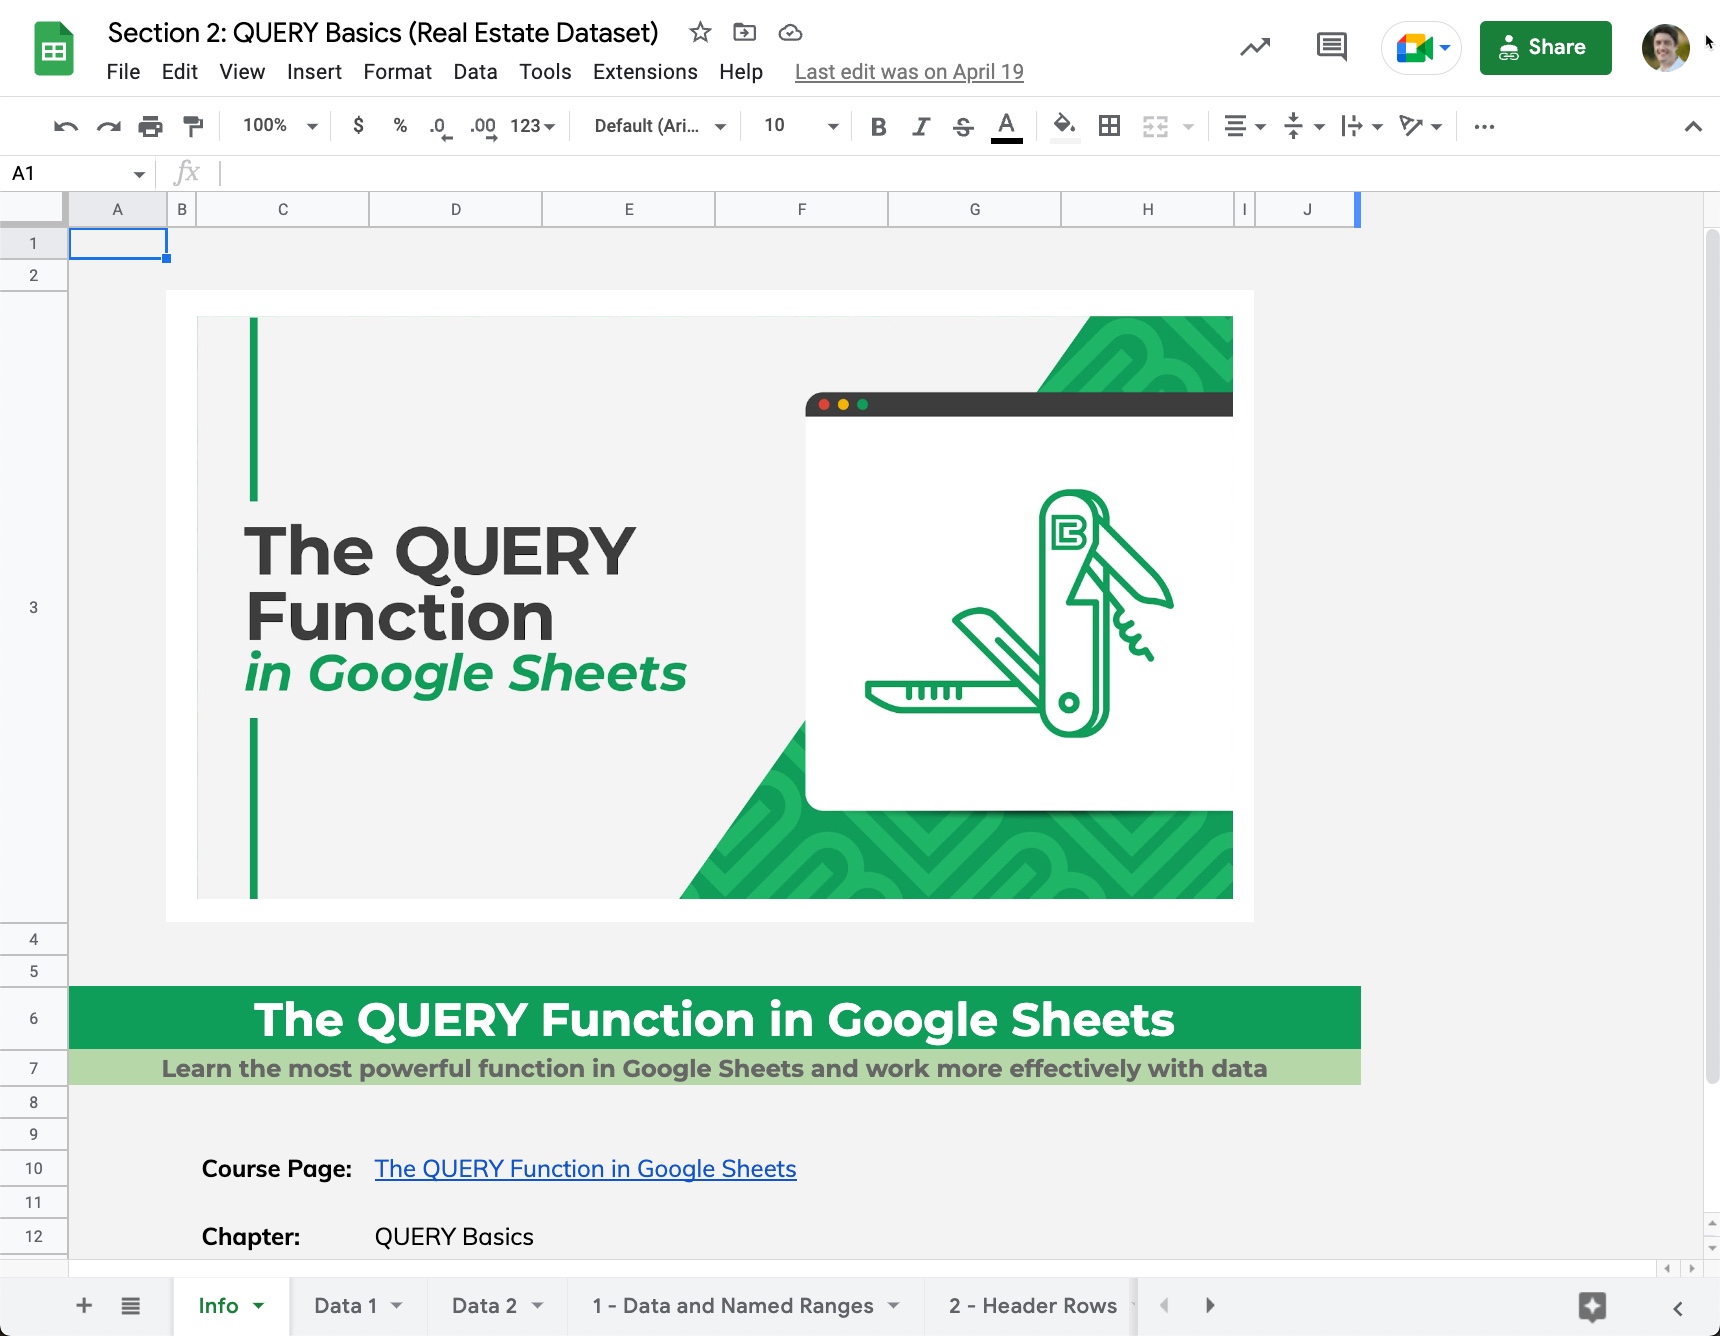
Task: Open Google Sheets home icon
Action: 54,48
